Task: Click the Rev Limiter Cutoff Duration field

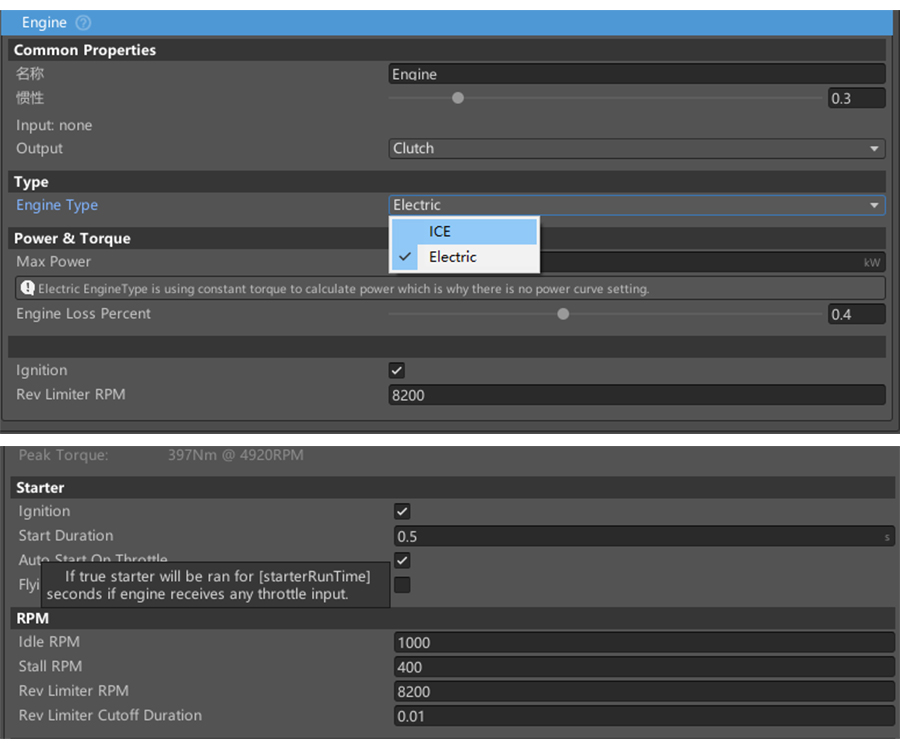Action: (644, 716)
